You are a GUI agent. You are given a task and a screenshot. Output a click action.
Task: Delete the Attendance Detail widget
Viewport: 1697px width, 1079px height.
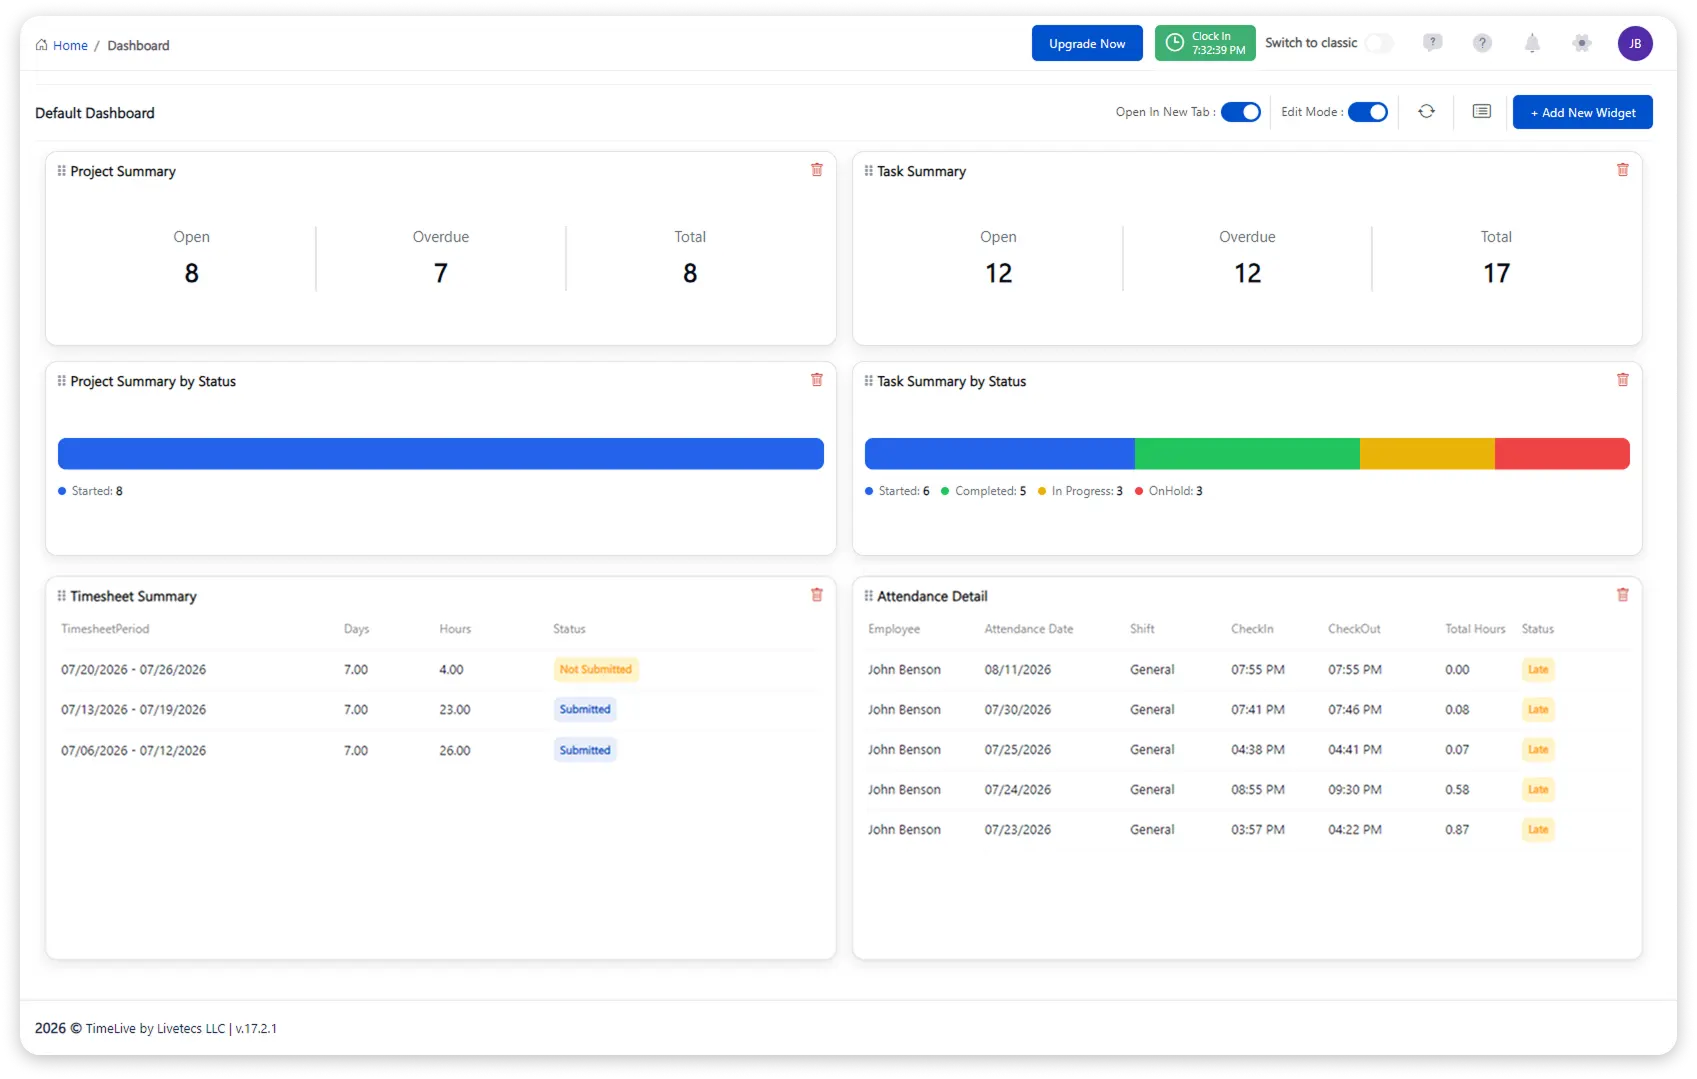[1622, 595]
